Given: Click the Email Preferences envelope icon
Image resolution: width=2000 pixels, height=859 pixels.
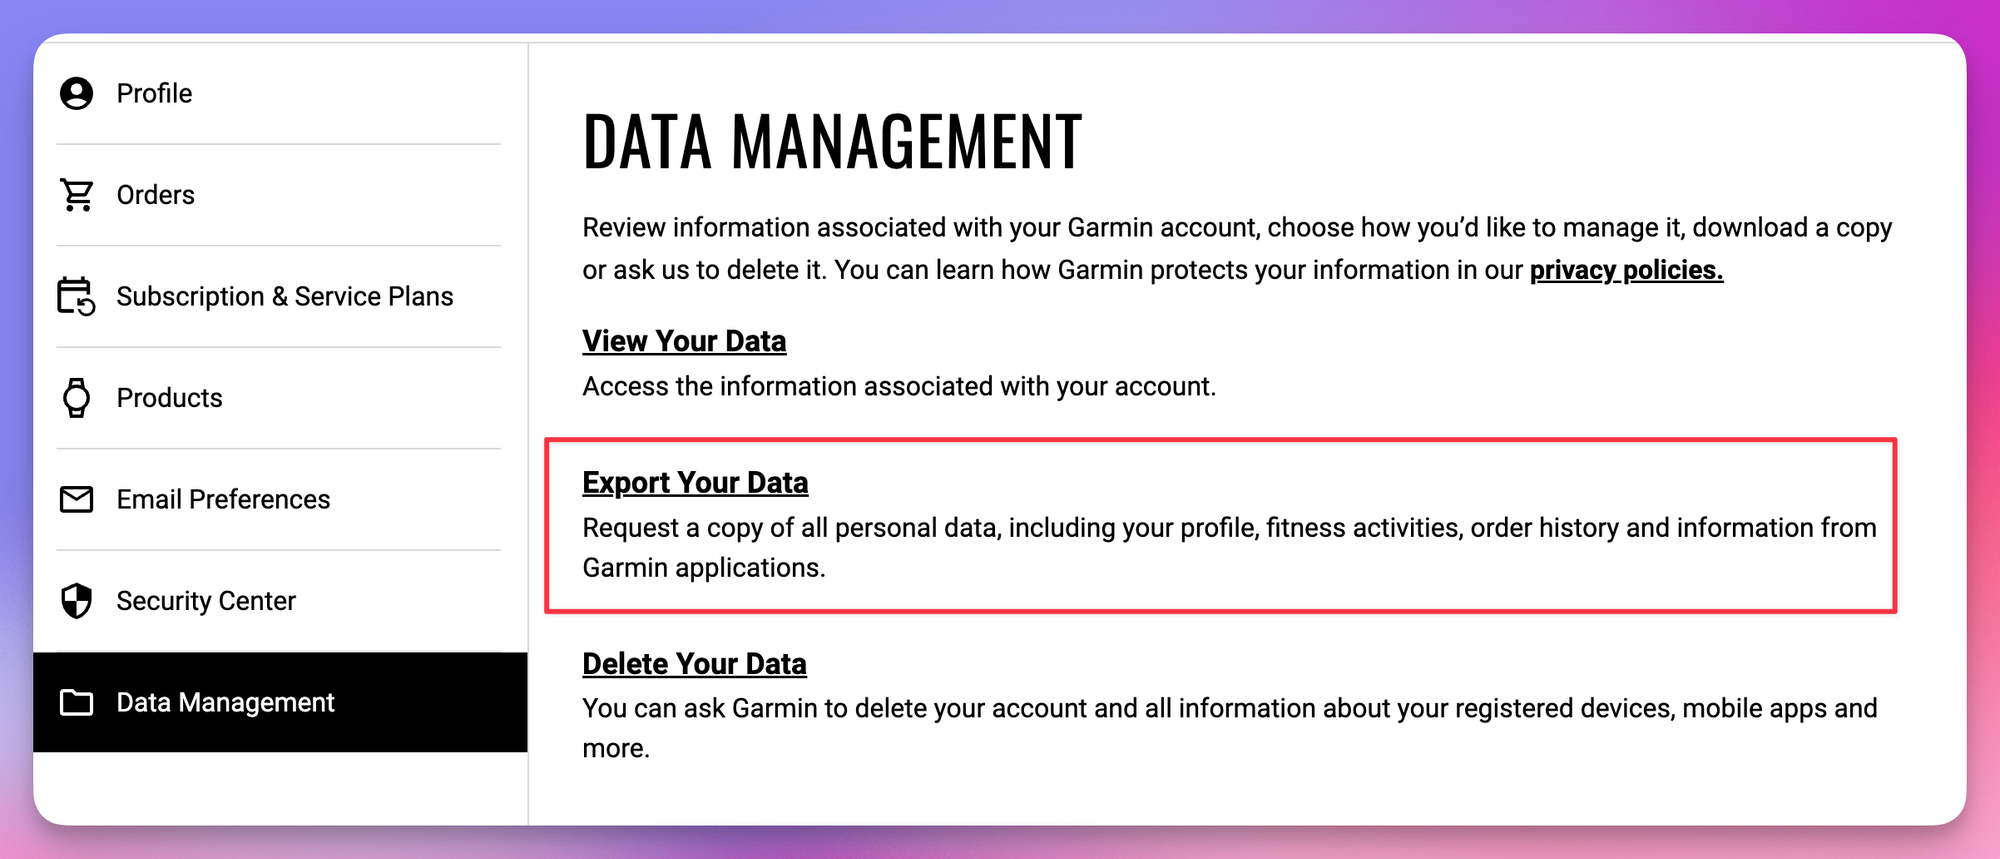Looking at the screenshot, I should (x=76, y=499).
